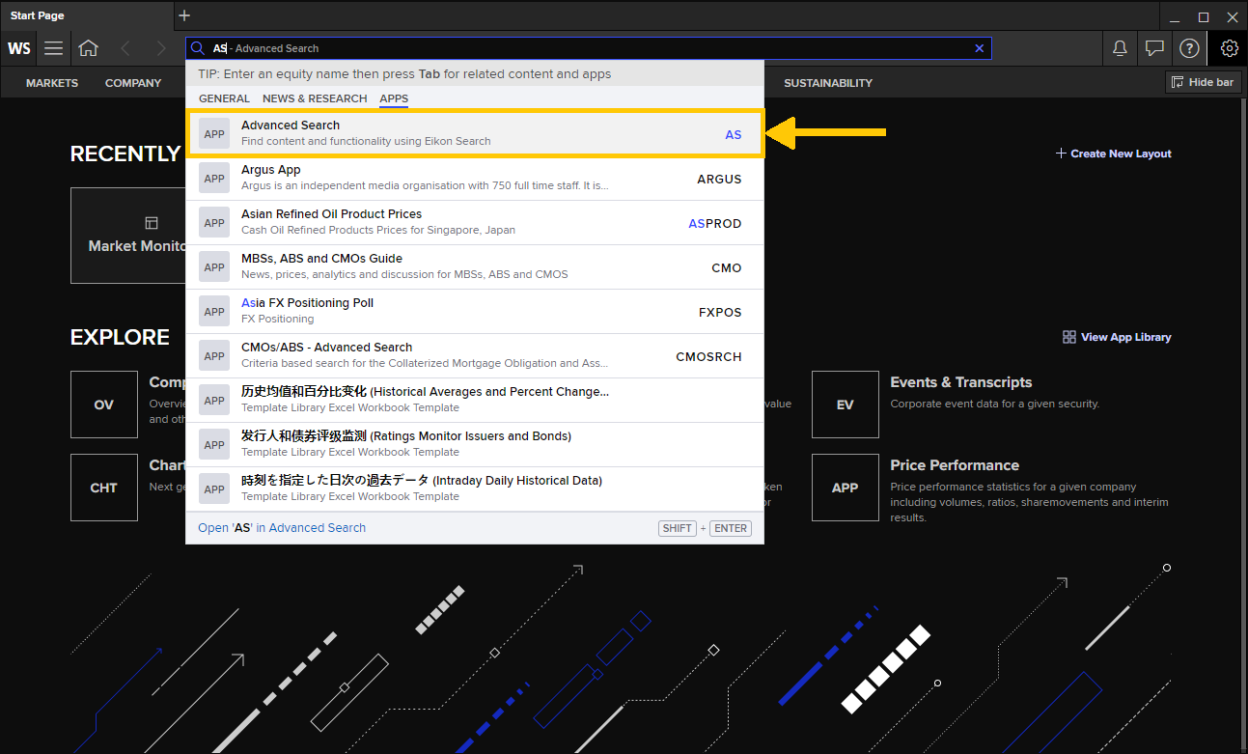1248x754 pixels.
Task: Open the OV Company Overview tile
Action: [104, 404]
